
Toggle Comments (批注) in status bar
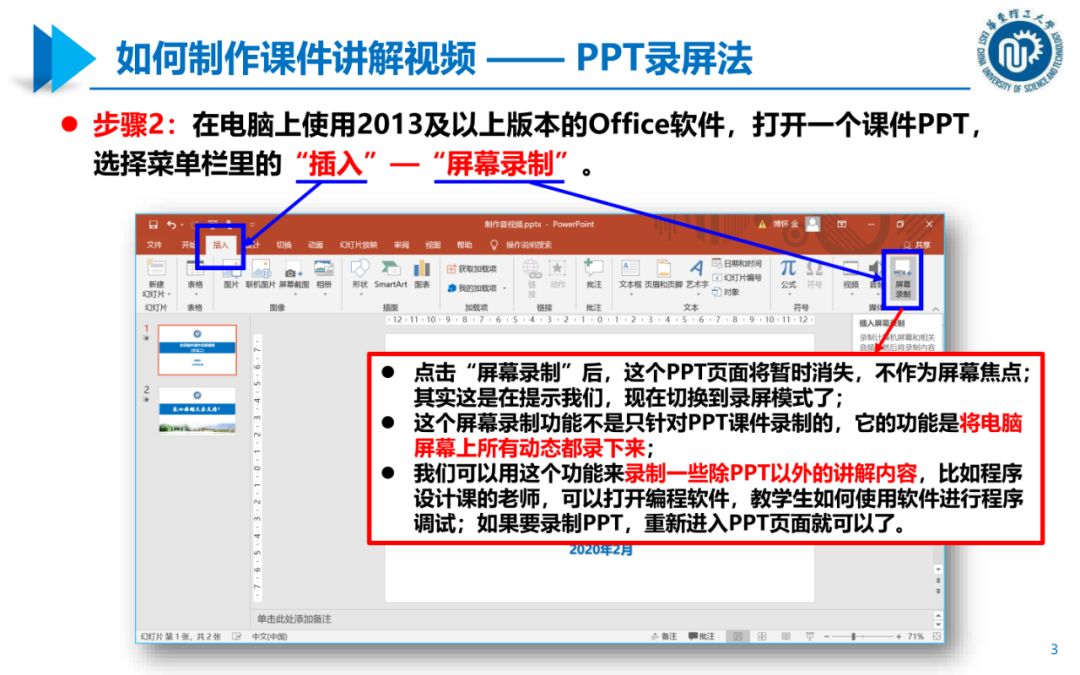[x=702, y=636]
